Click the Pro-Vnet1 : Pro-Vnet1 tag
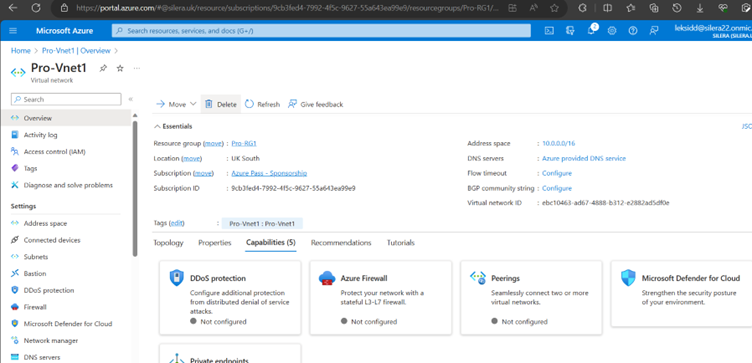This screenshot has width=752, height=363. click(262, 224)
